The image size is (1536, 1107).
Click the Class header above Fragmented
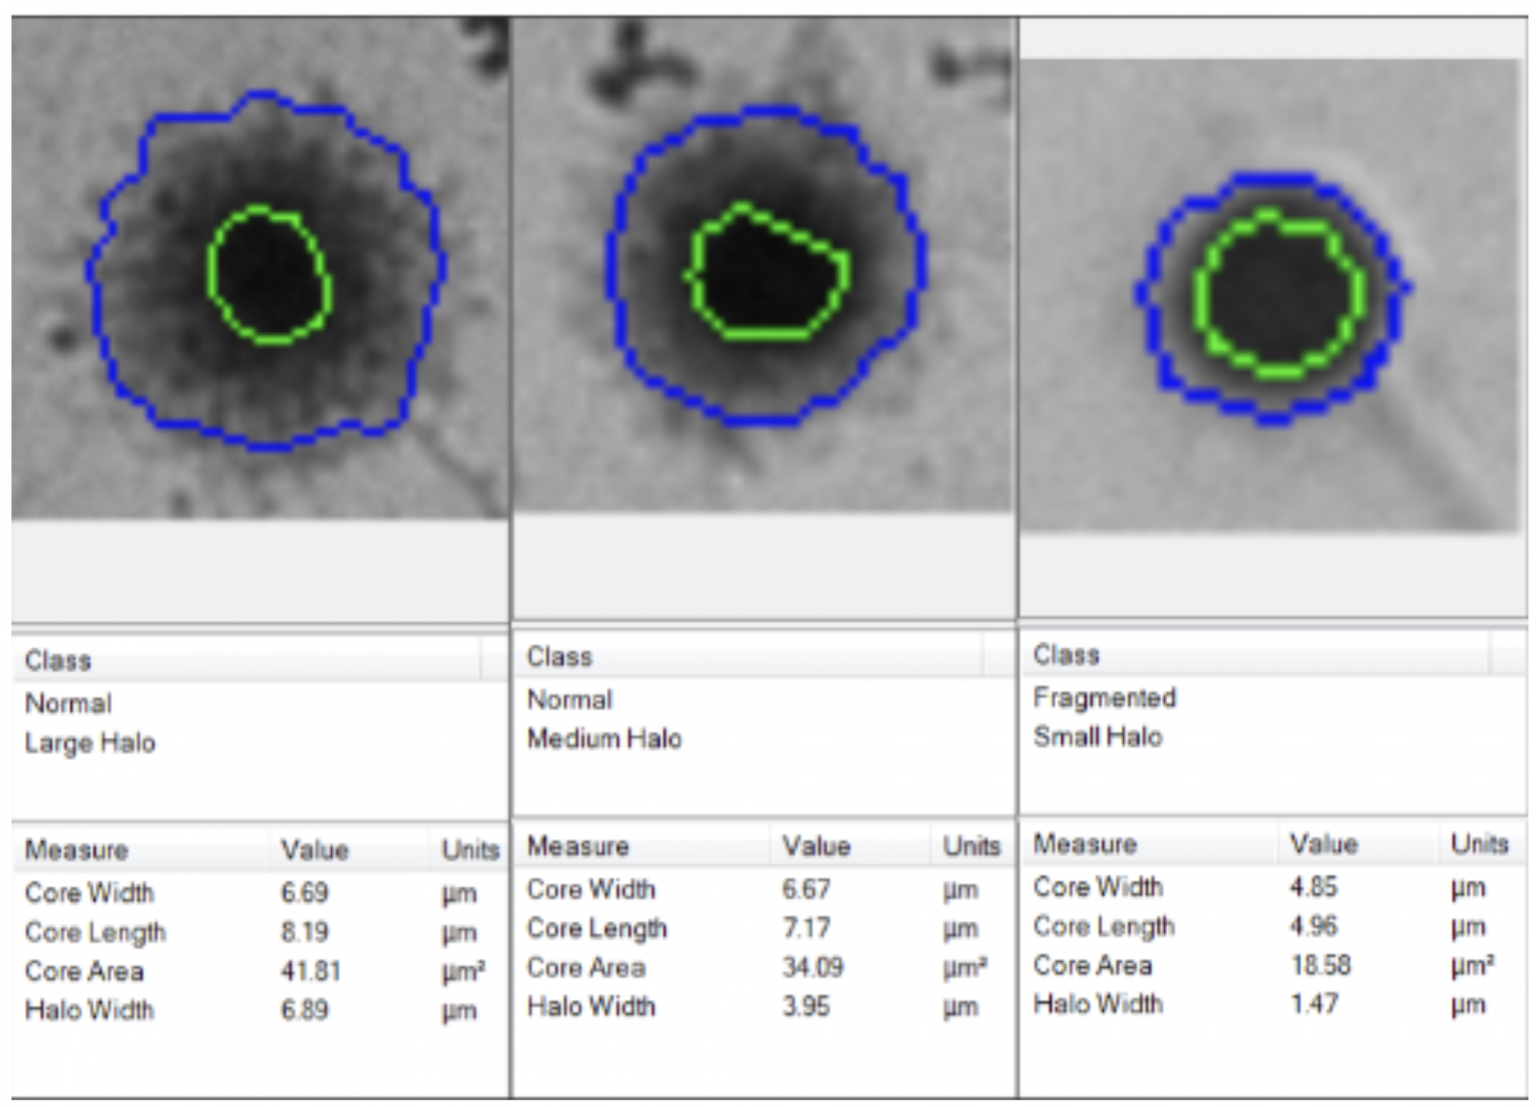pos(1066,655)
